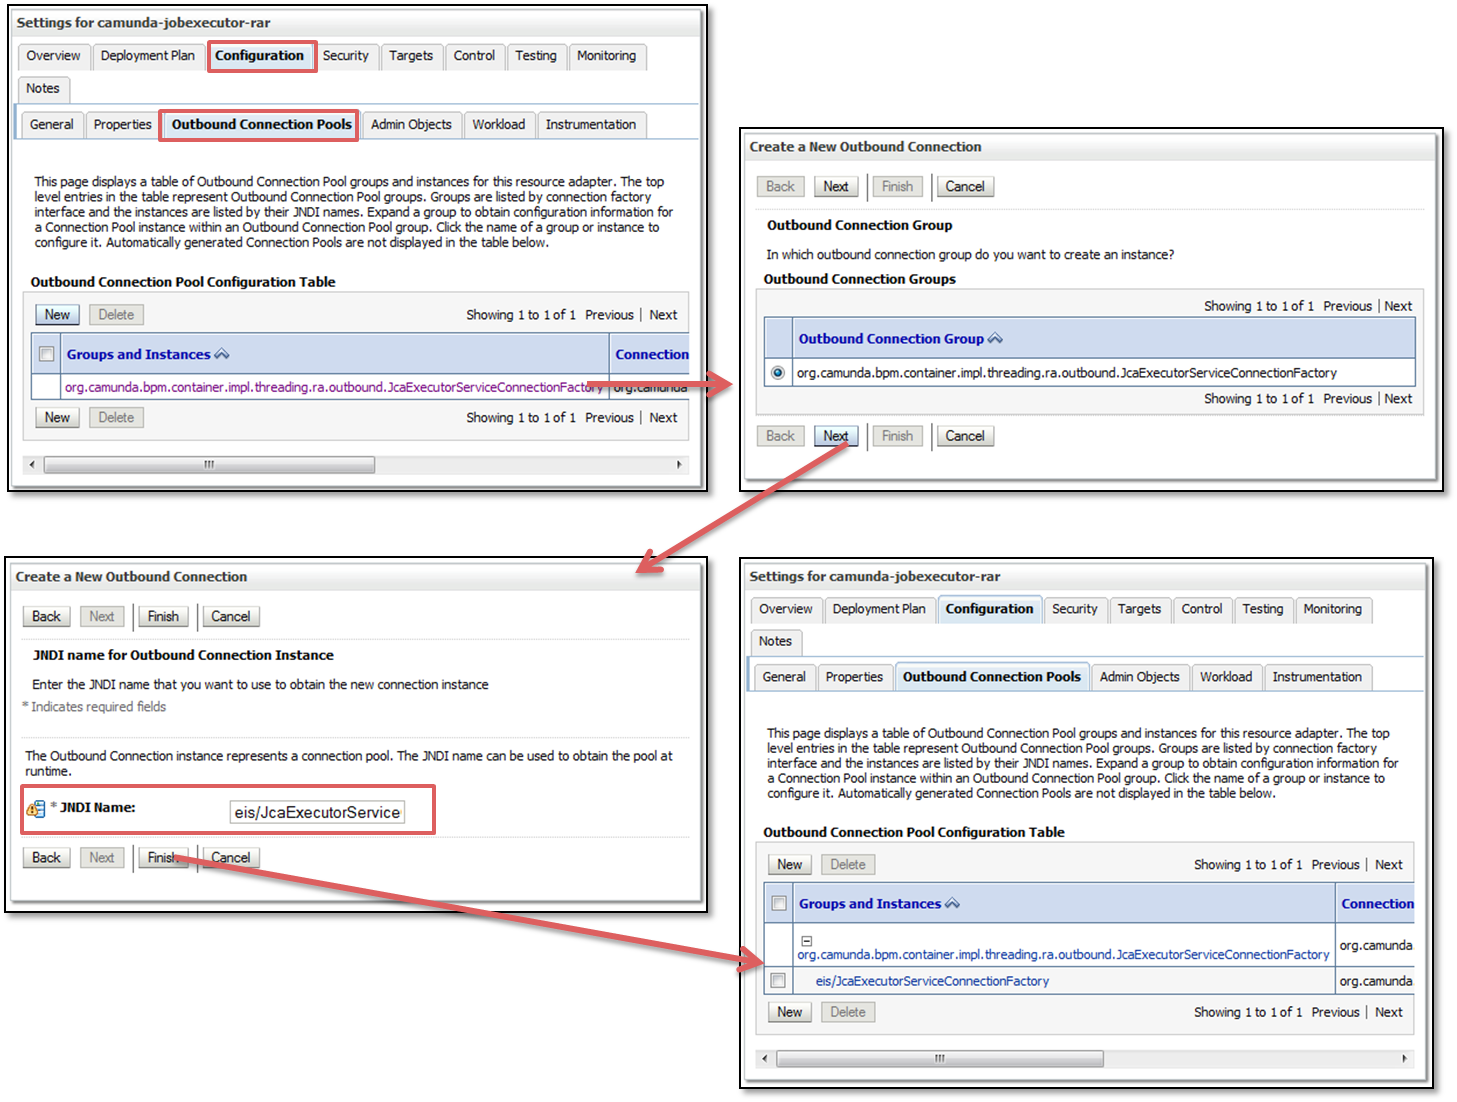Switch to Overview tab in upper Settings panel
The height and width of the screenshot is (1102, 1457).
point(54,56)
